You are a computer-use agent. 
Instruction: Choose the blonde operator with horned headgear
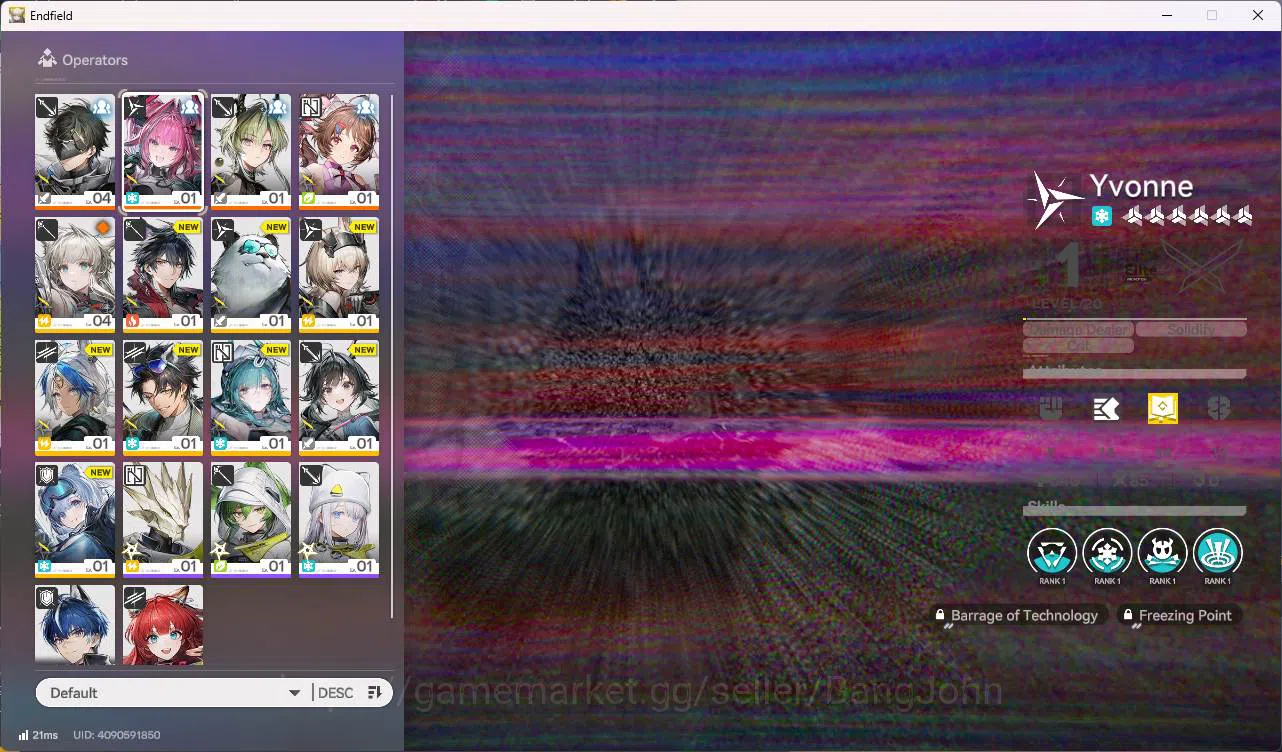339,275
